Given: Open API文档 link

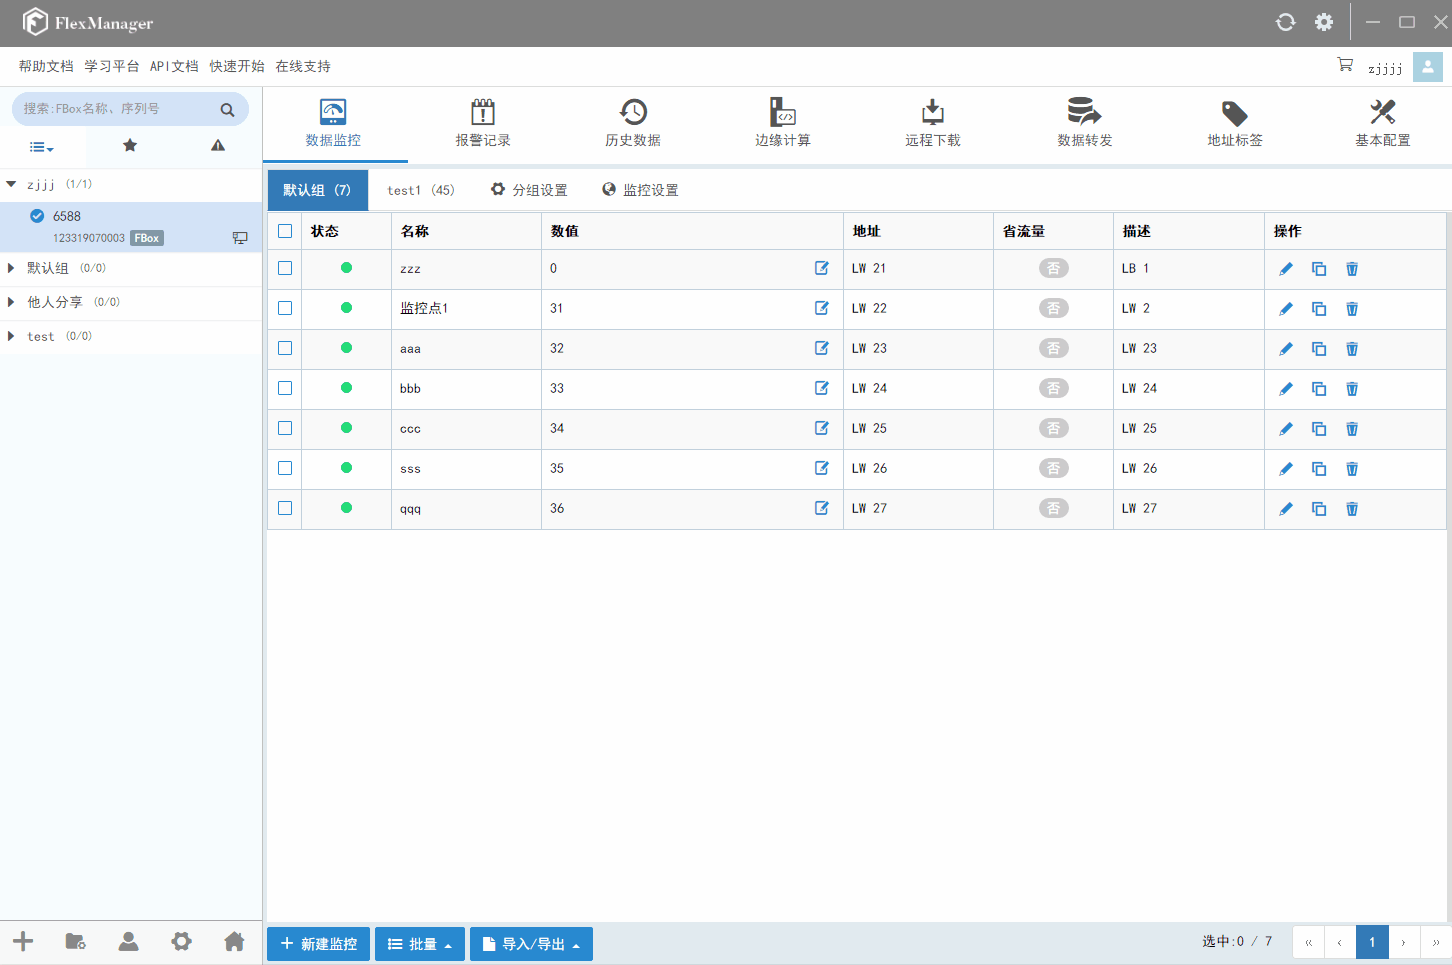Looking at the screenshot, I should coord(174,66).
